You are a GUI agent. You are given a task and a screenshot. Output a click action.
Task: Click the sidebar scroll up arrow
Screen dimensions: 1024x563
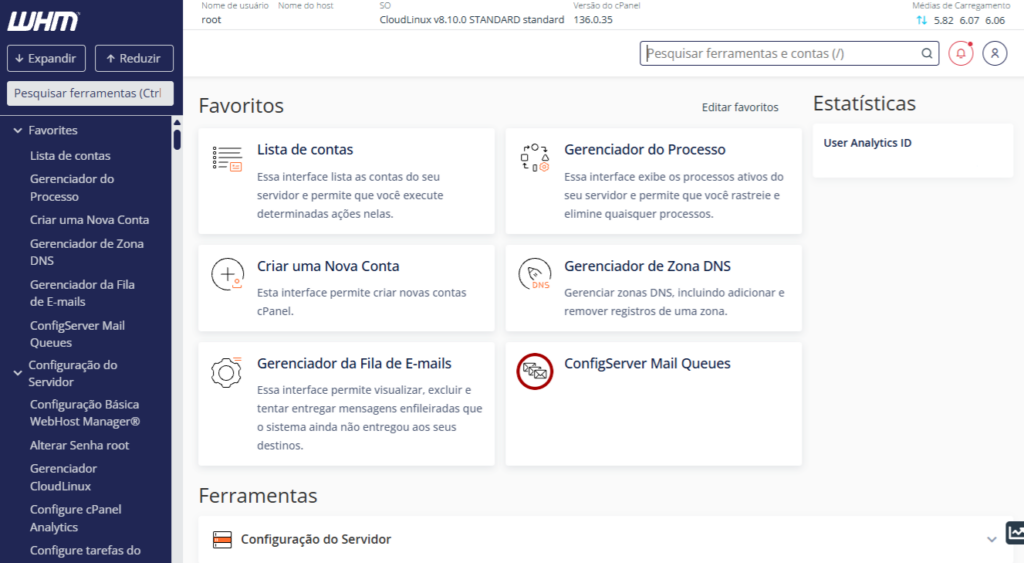(177, 122)
